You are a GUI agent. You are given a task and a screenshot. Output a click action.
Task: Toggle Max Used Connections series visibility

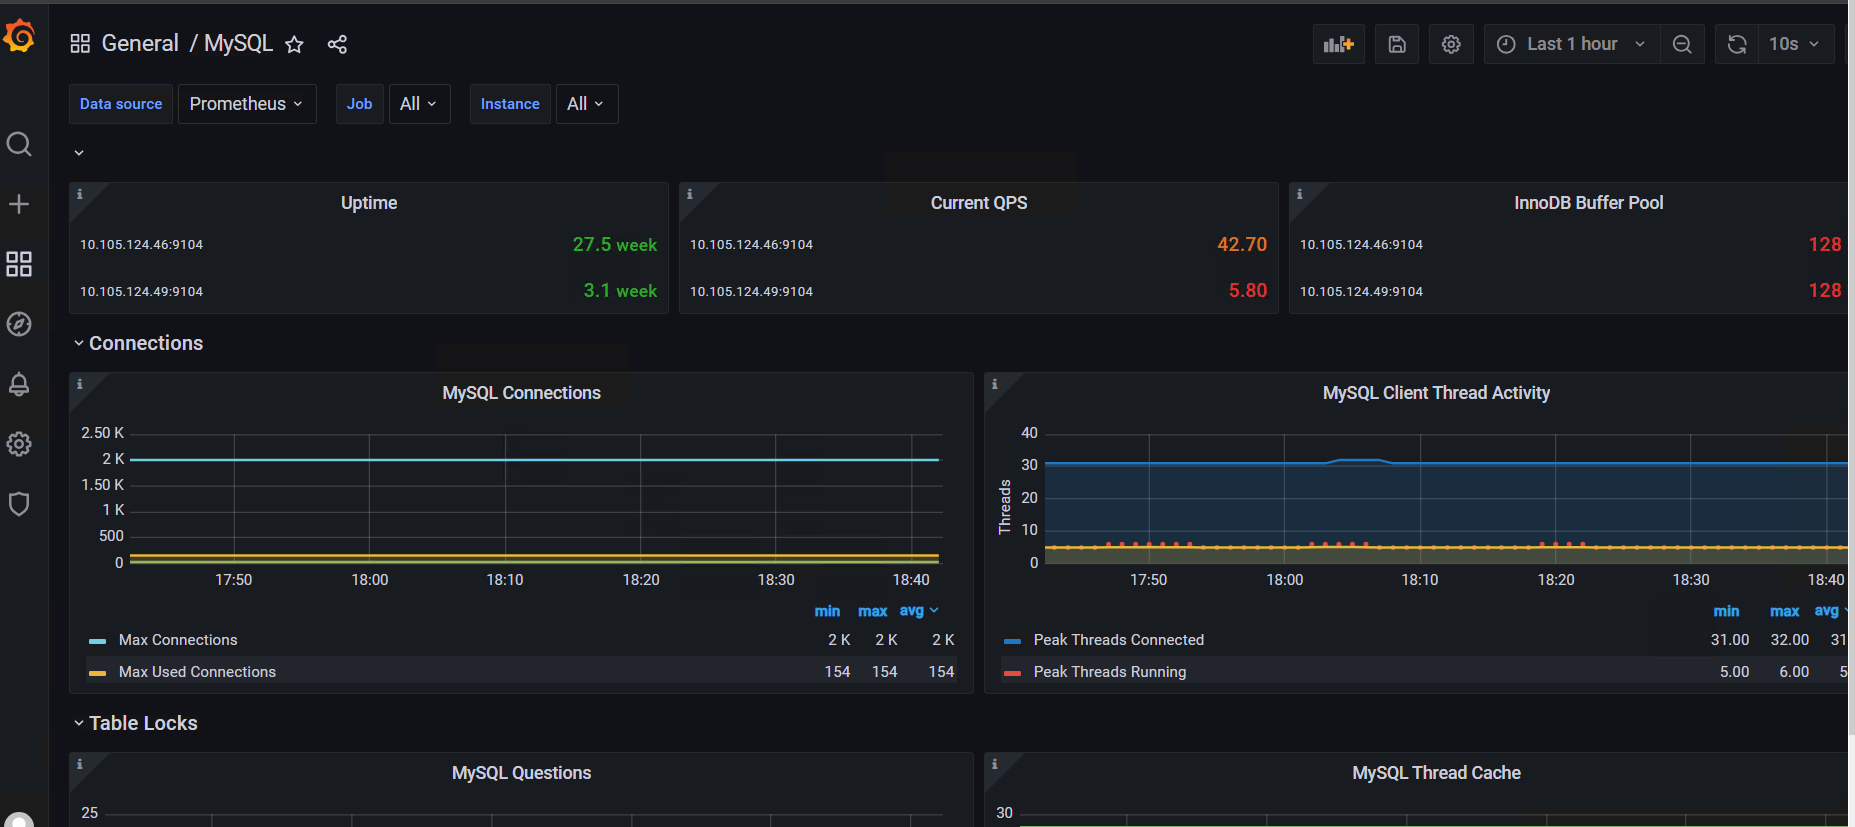point(197,672)
